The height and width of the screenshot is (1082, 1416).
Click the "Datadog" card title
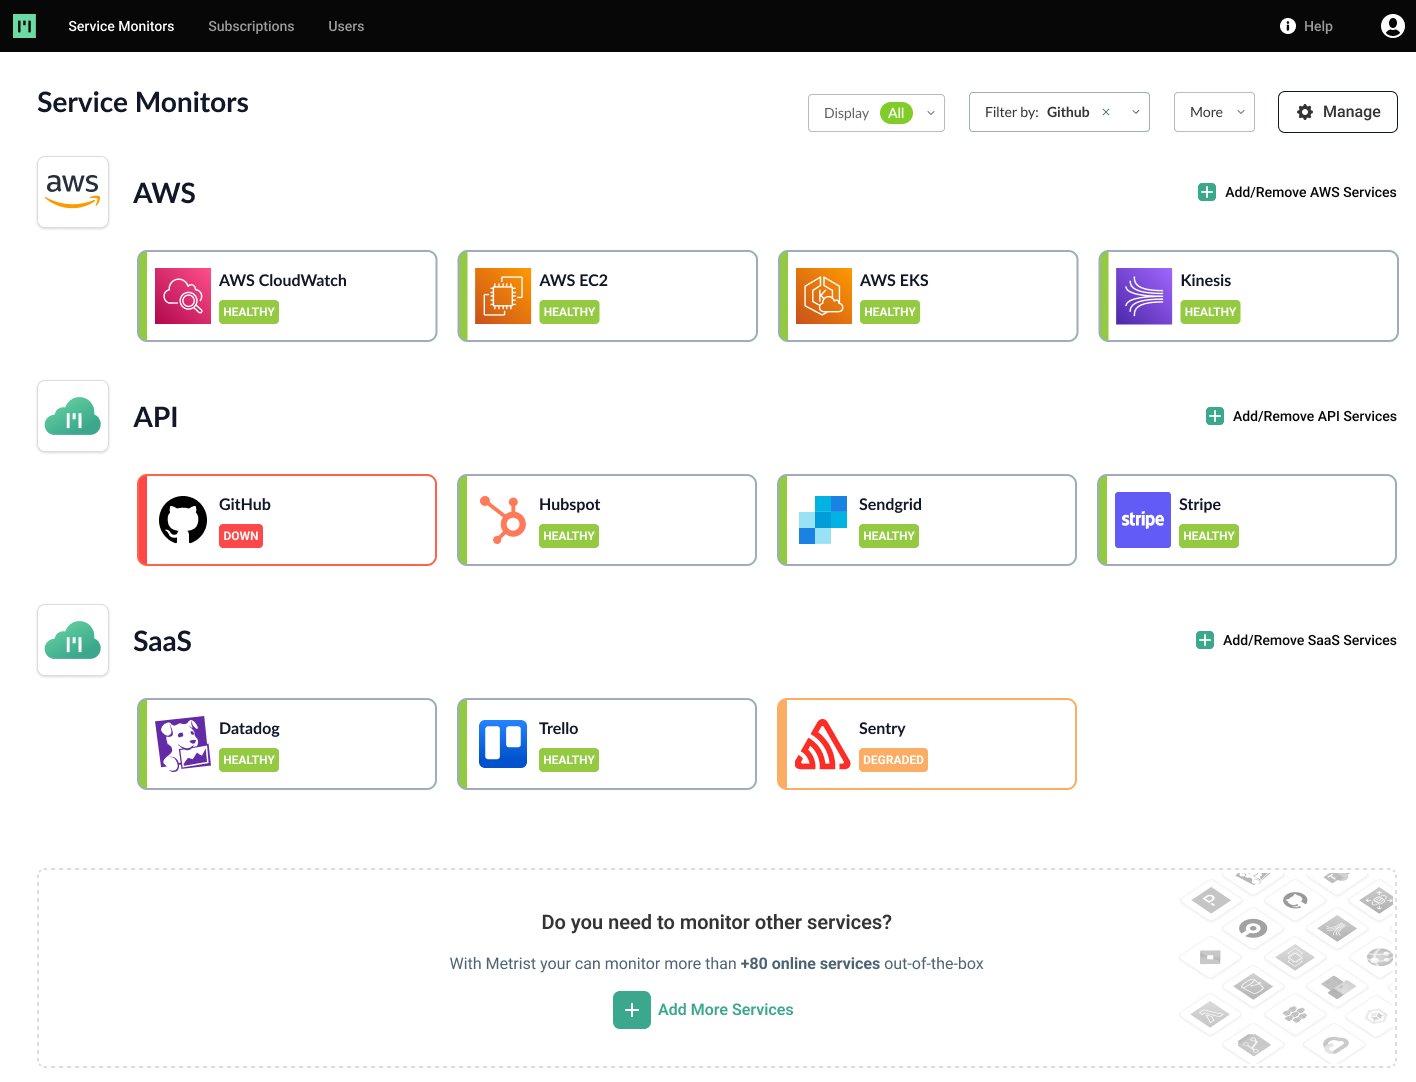(249, 728)
